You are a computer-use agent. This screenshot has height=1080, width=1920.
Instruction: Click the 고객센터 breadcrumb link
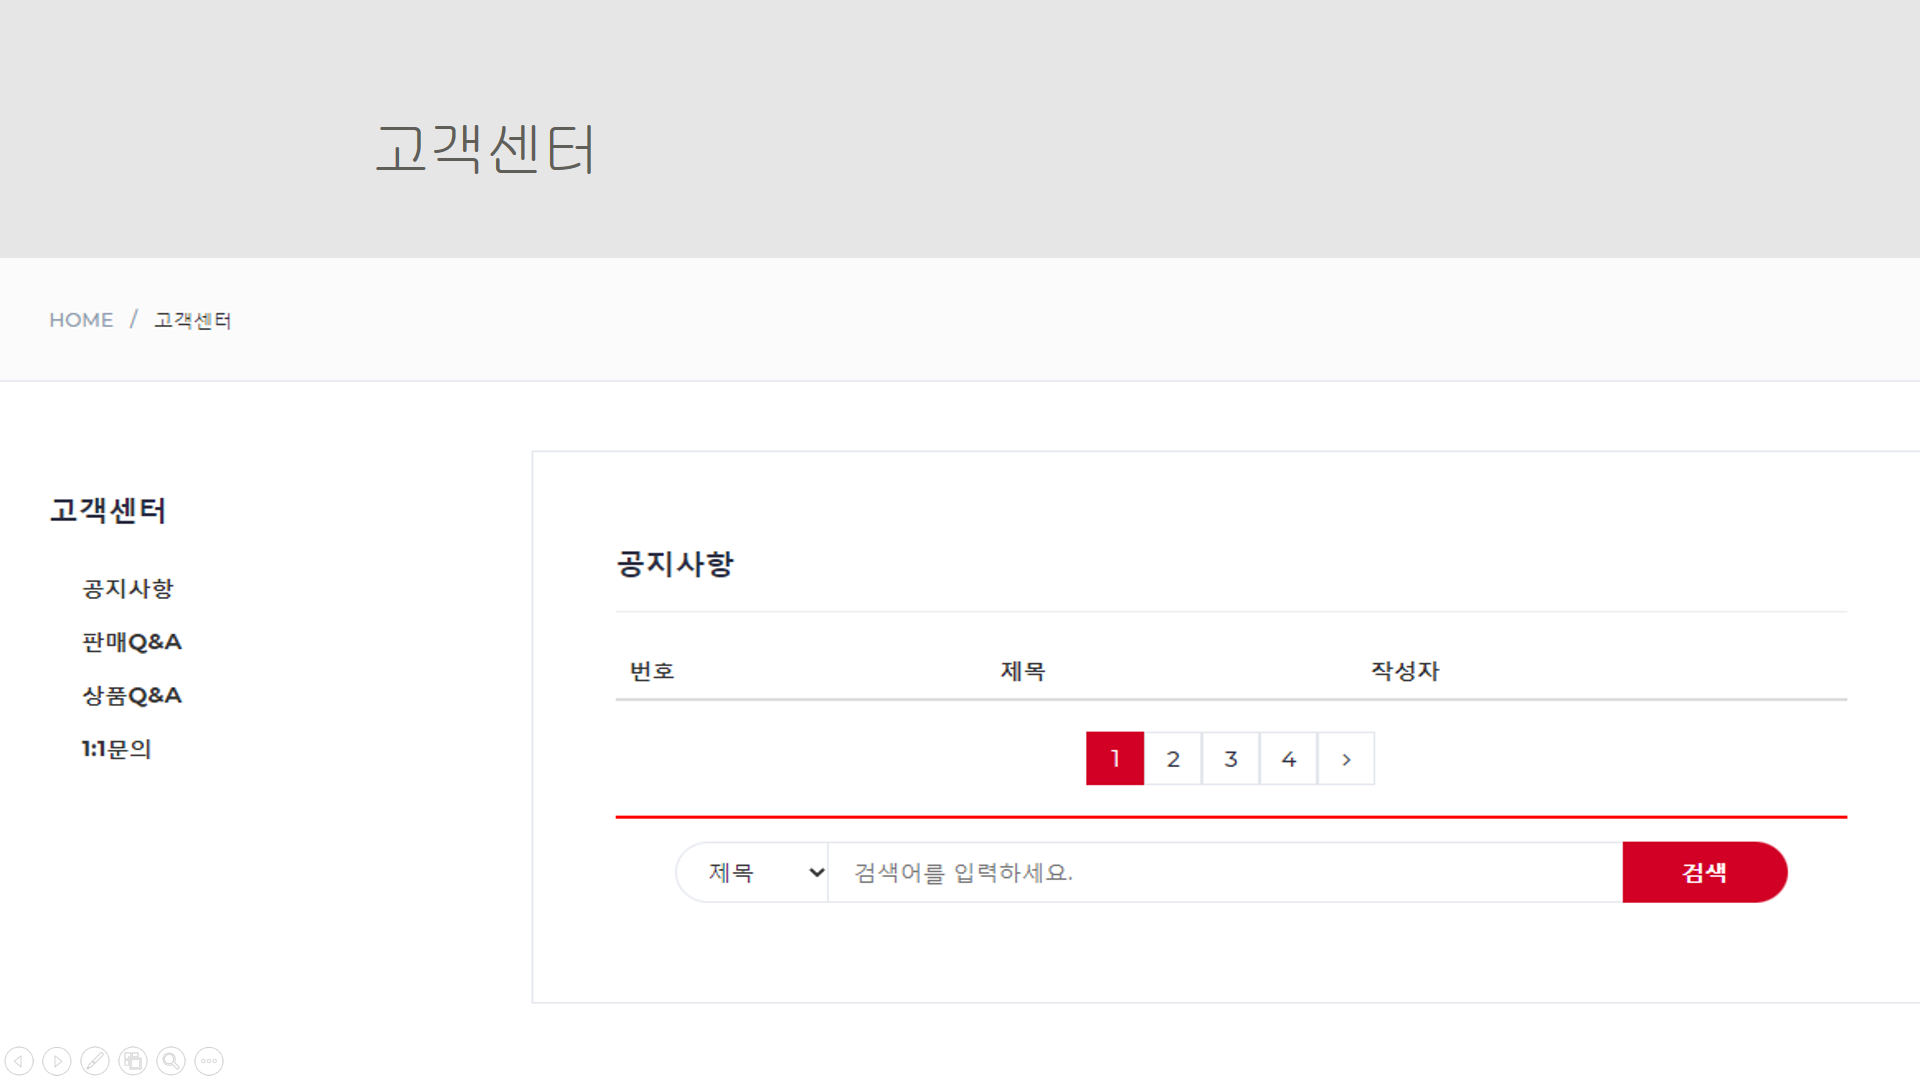pyautogui.click(x=193, y=320)
